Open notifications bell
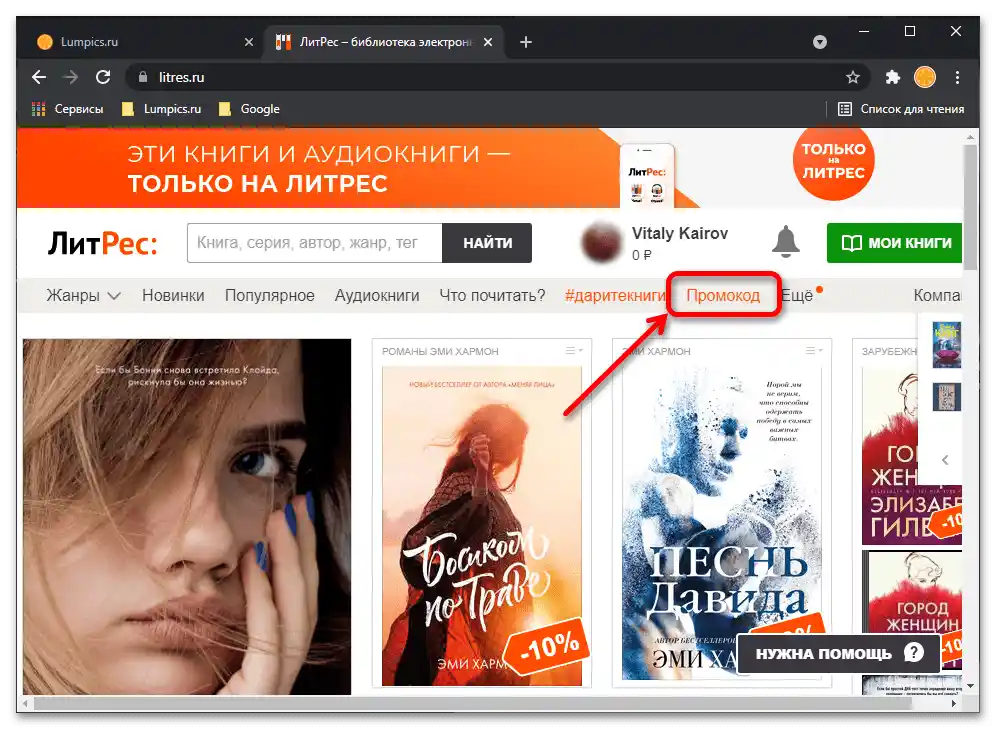This screenshot has height=729, width=996. [x=786, y=242]
